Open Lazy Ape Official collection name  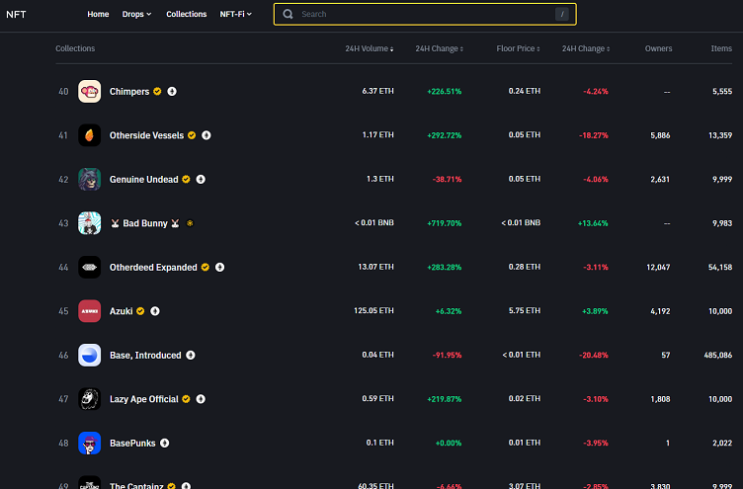tap(144, 399)
